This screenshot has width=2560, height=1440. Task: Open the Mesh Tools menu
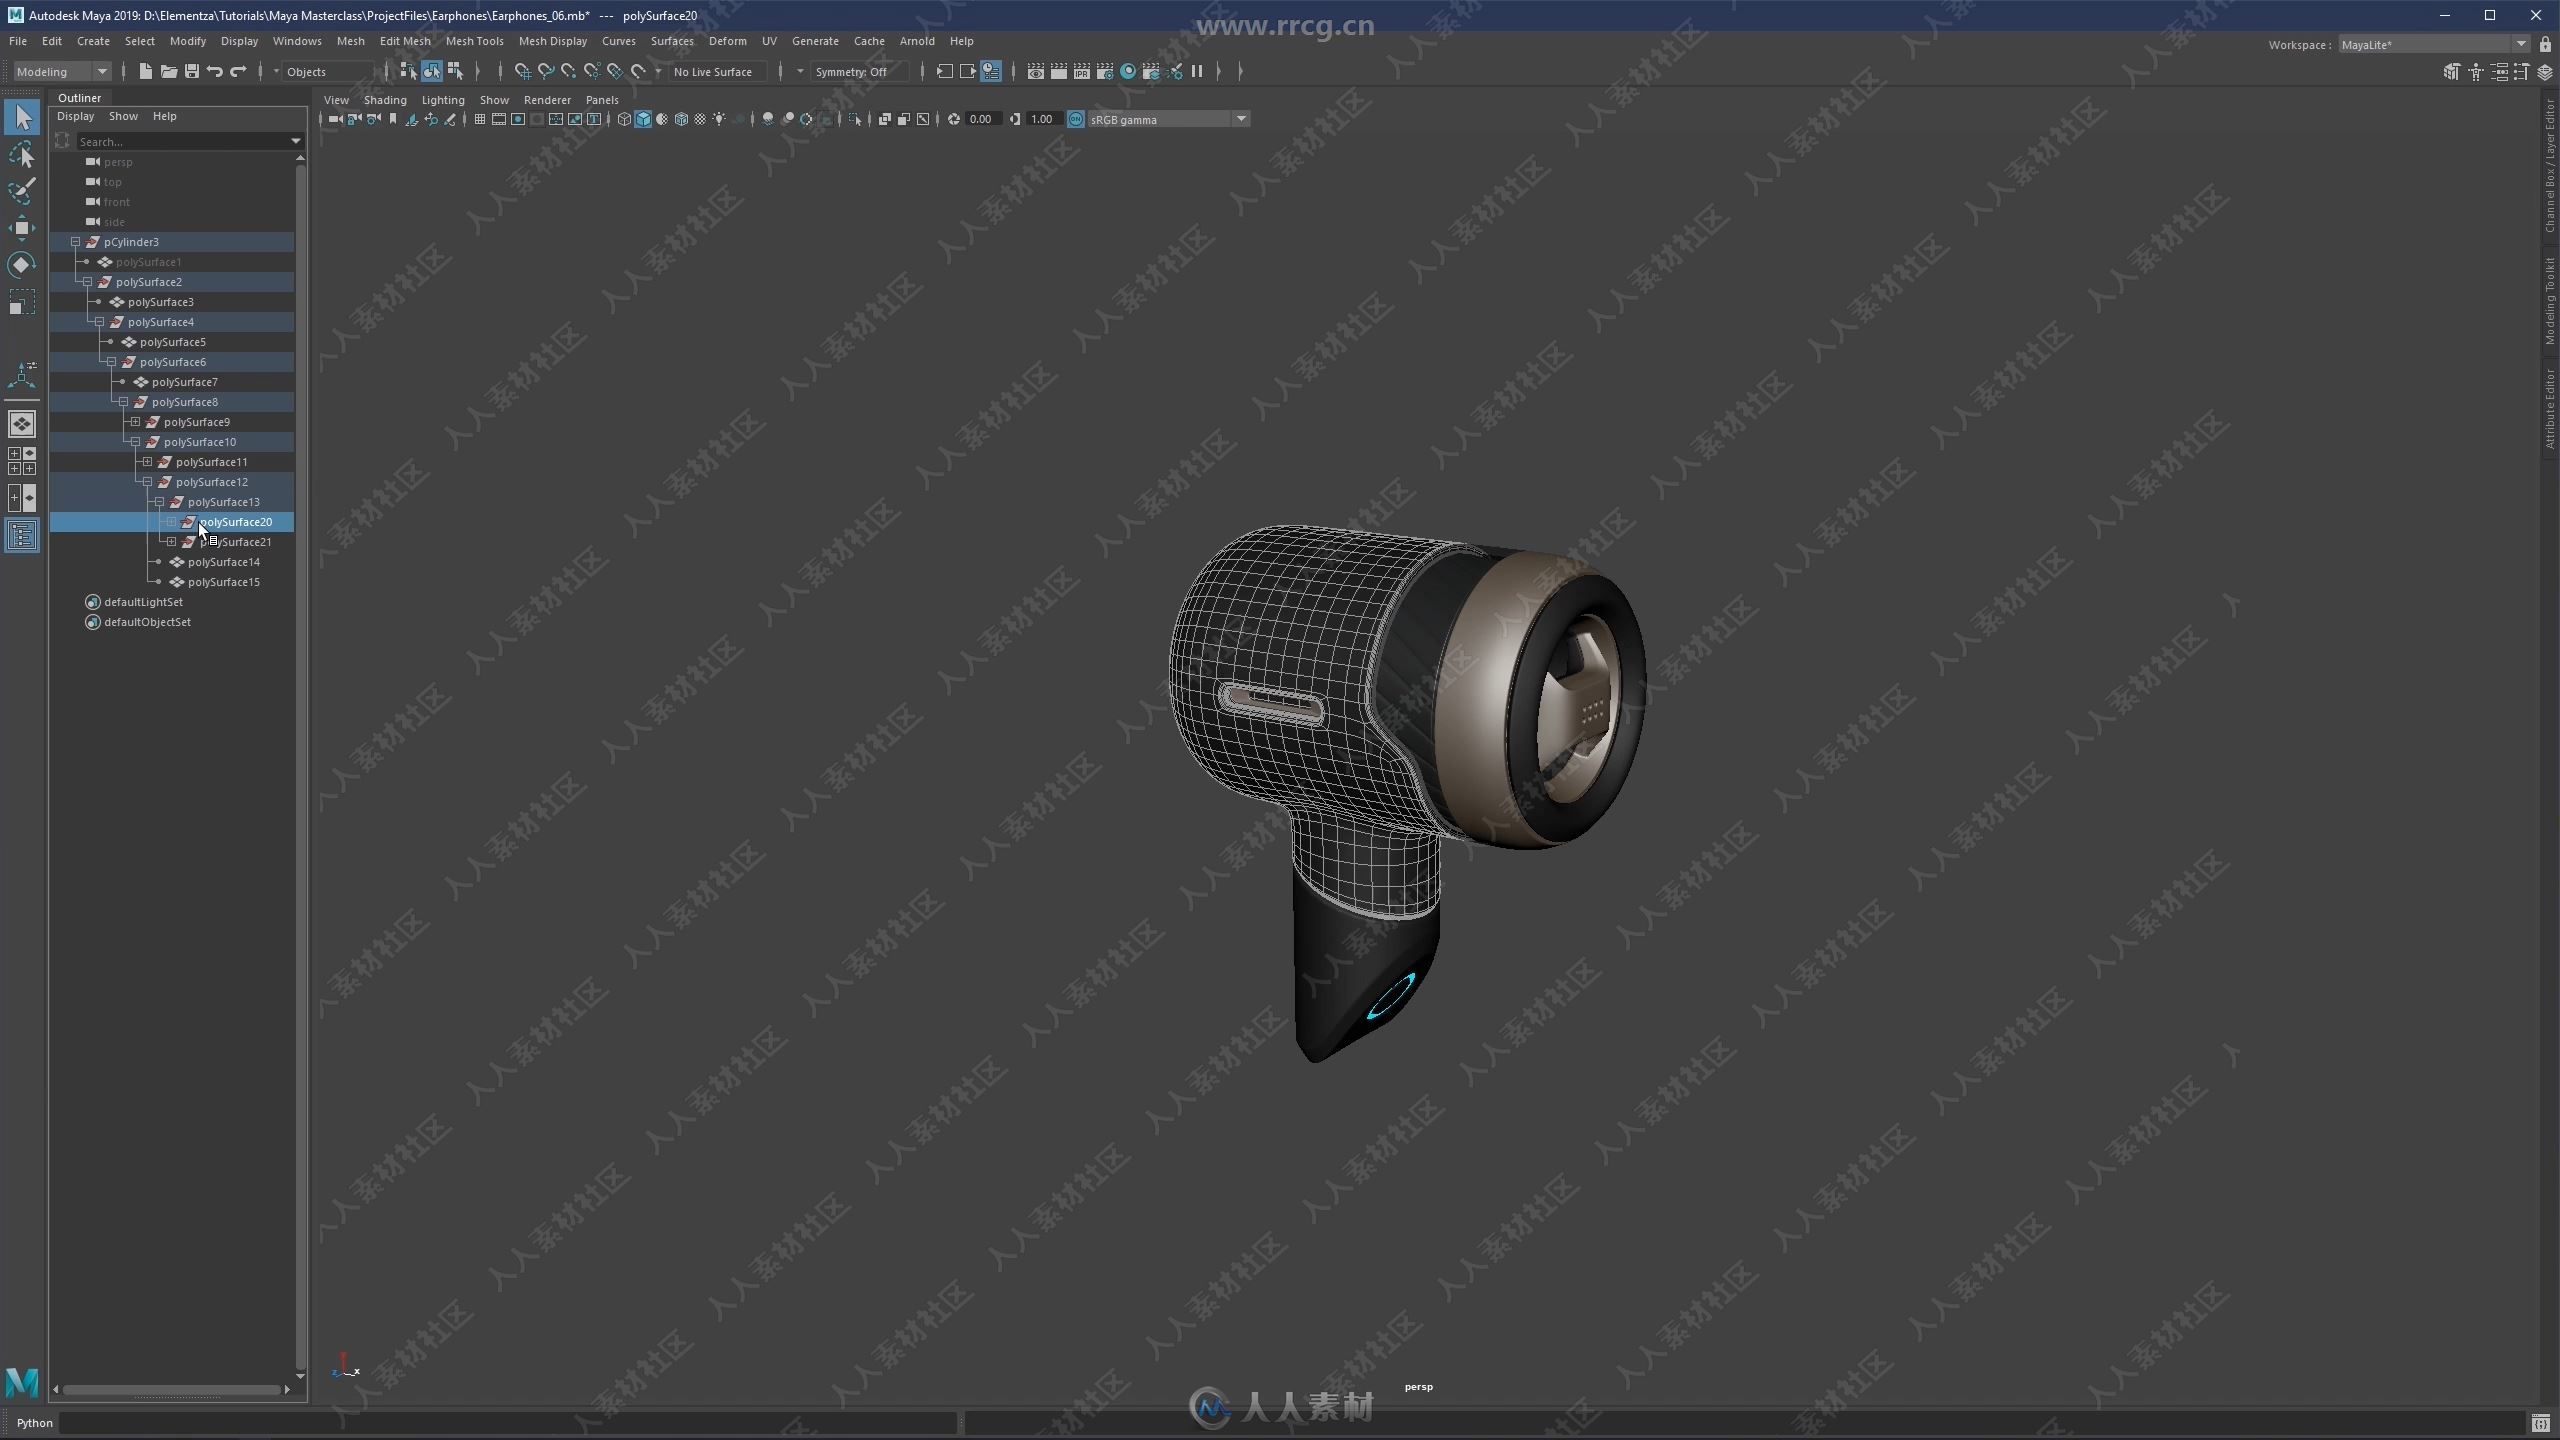click(x=474, y=41)
